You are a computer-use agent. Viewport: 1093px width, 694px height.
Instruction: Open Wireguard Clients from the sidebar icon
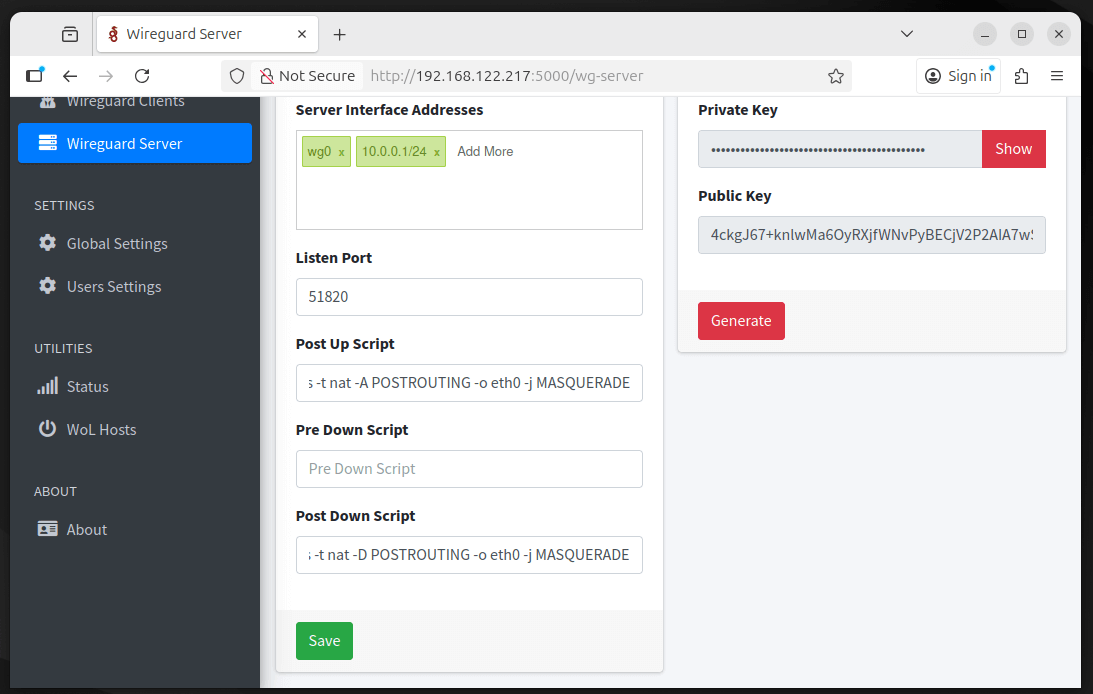(x=47, y=100)
